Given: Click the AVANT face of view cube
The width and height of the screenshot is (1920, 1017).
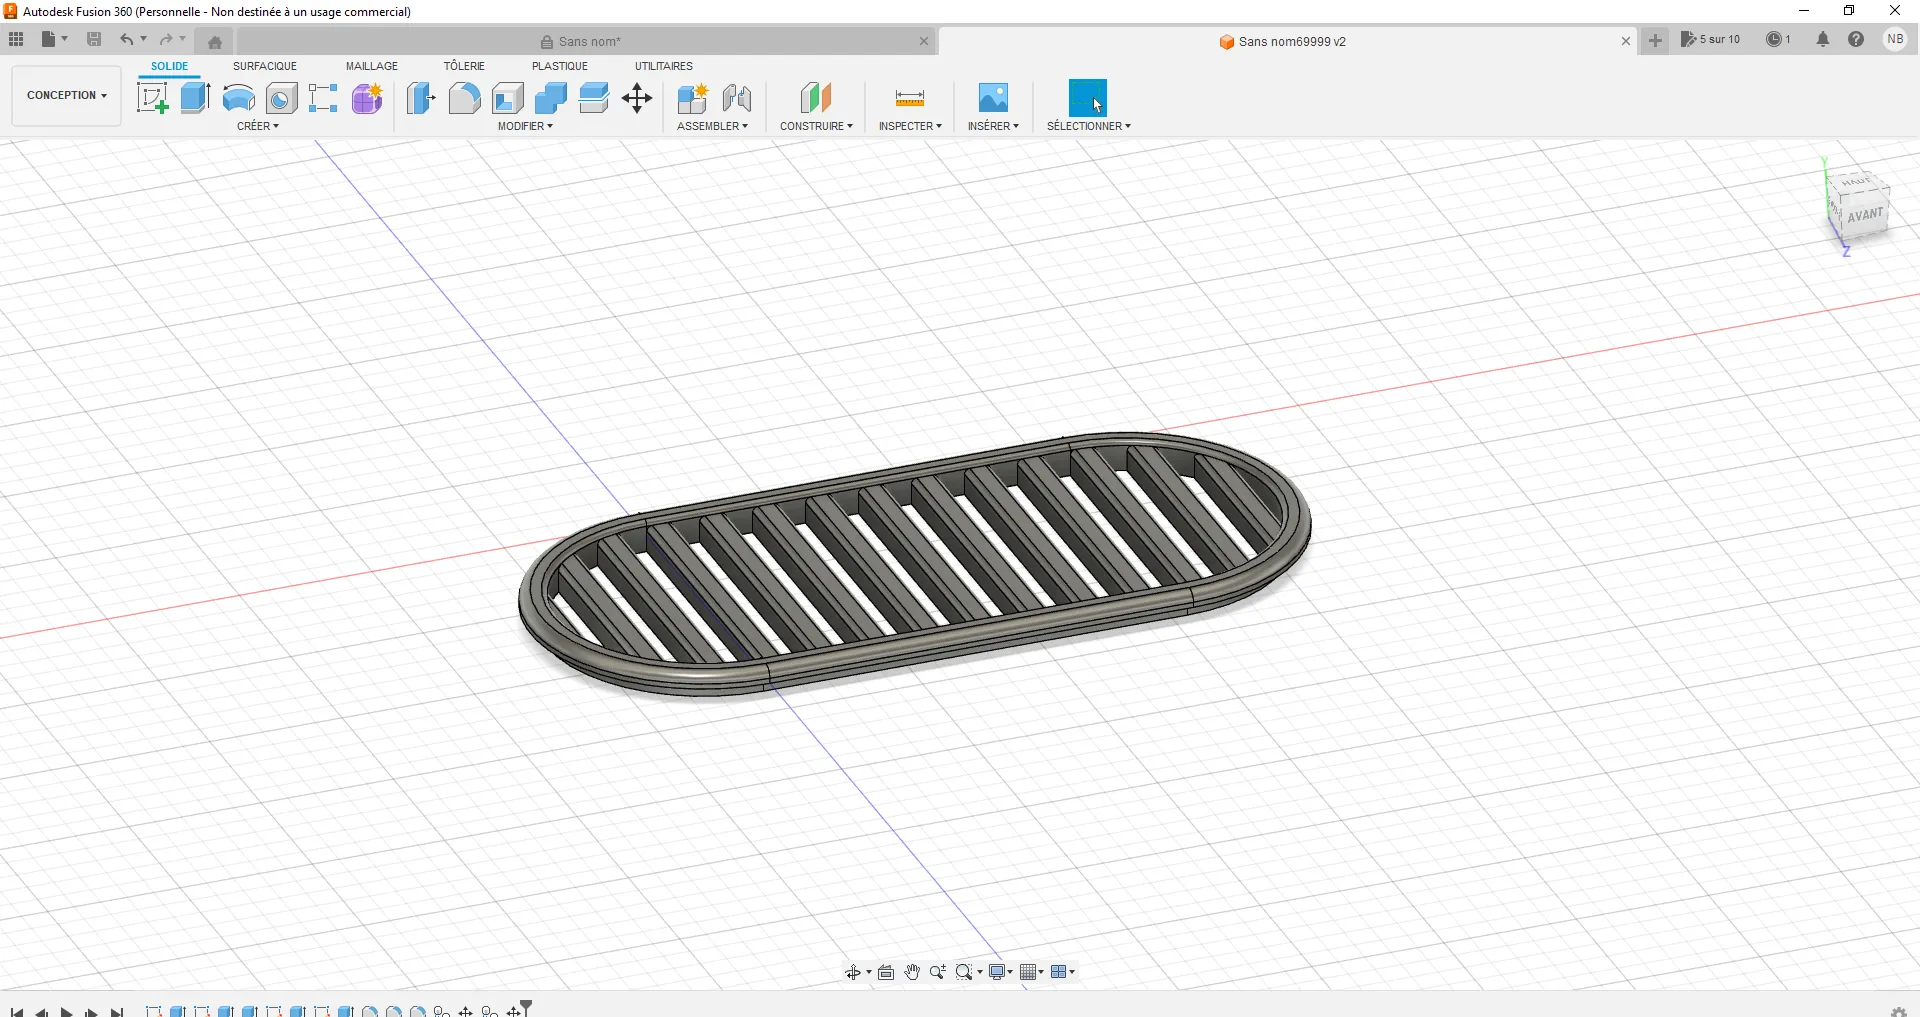Looking at the screenshot, I should [x=1865, y=216].
